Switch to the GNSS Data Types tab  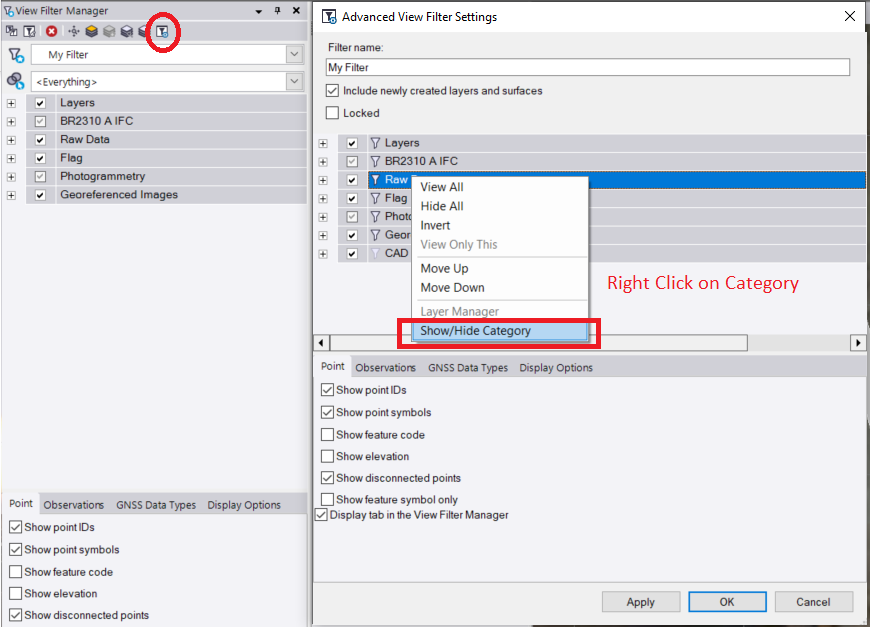[x=468, y=367]
